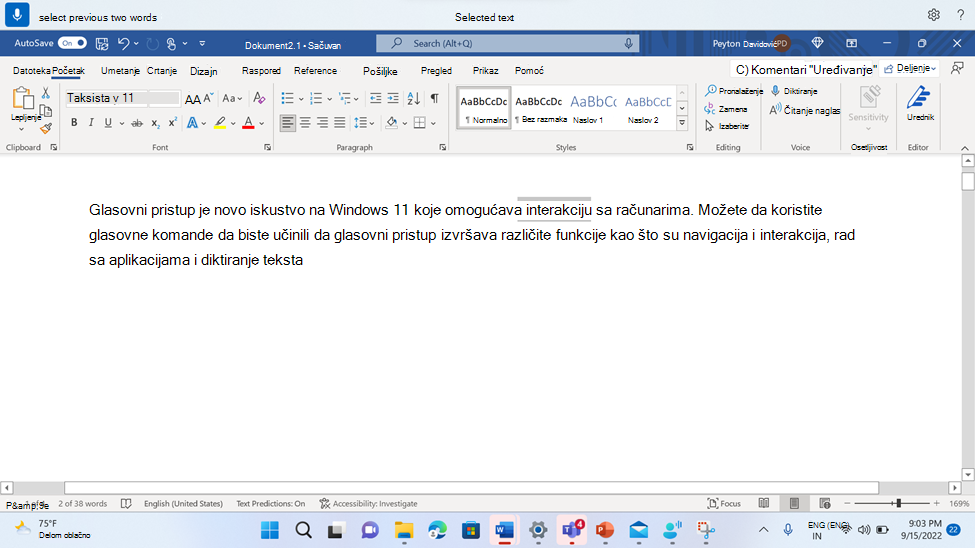Open the Borders dropdown arrow
The width and height of the screenshot is (975, 548).
click(433, 123)
